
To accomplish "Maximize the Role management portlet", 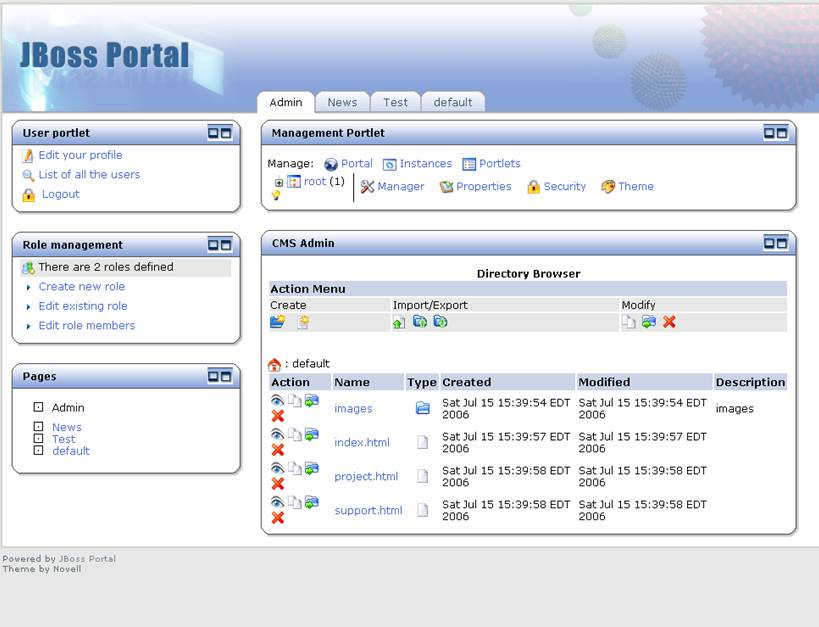I will (x=226, y=245).
